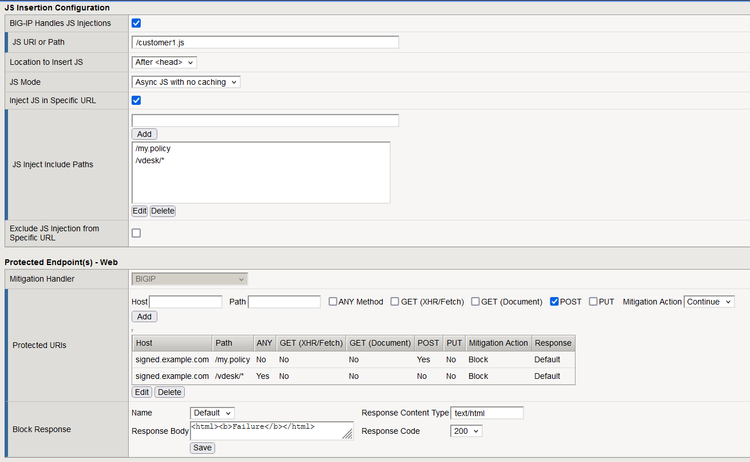
Task: Click the JS include path input field
Action: click(x=265, y=120)
